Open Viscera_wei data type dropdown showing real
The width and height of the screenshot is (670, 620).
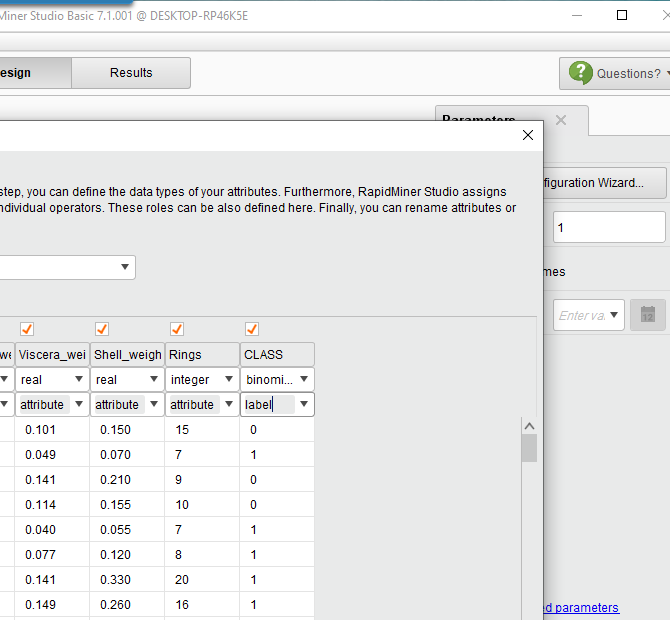[52, 379]
